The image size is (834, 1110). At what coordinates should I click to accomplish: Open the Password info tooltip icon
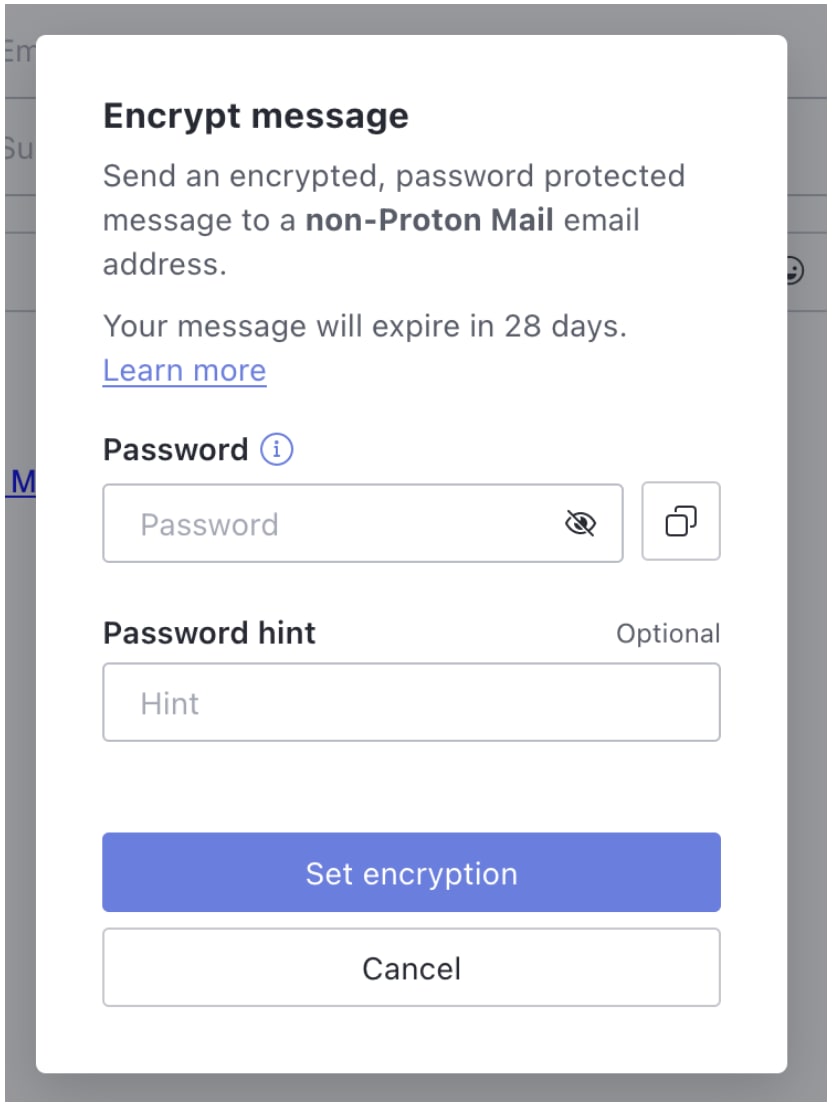pyautogui.click(x=276, y=450)
